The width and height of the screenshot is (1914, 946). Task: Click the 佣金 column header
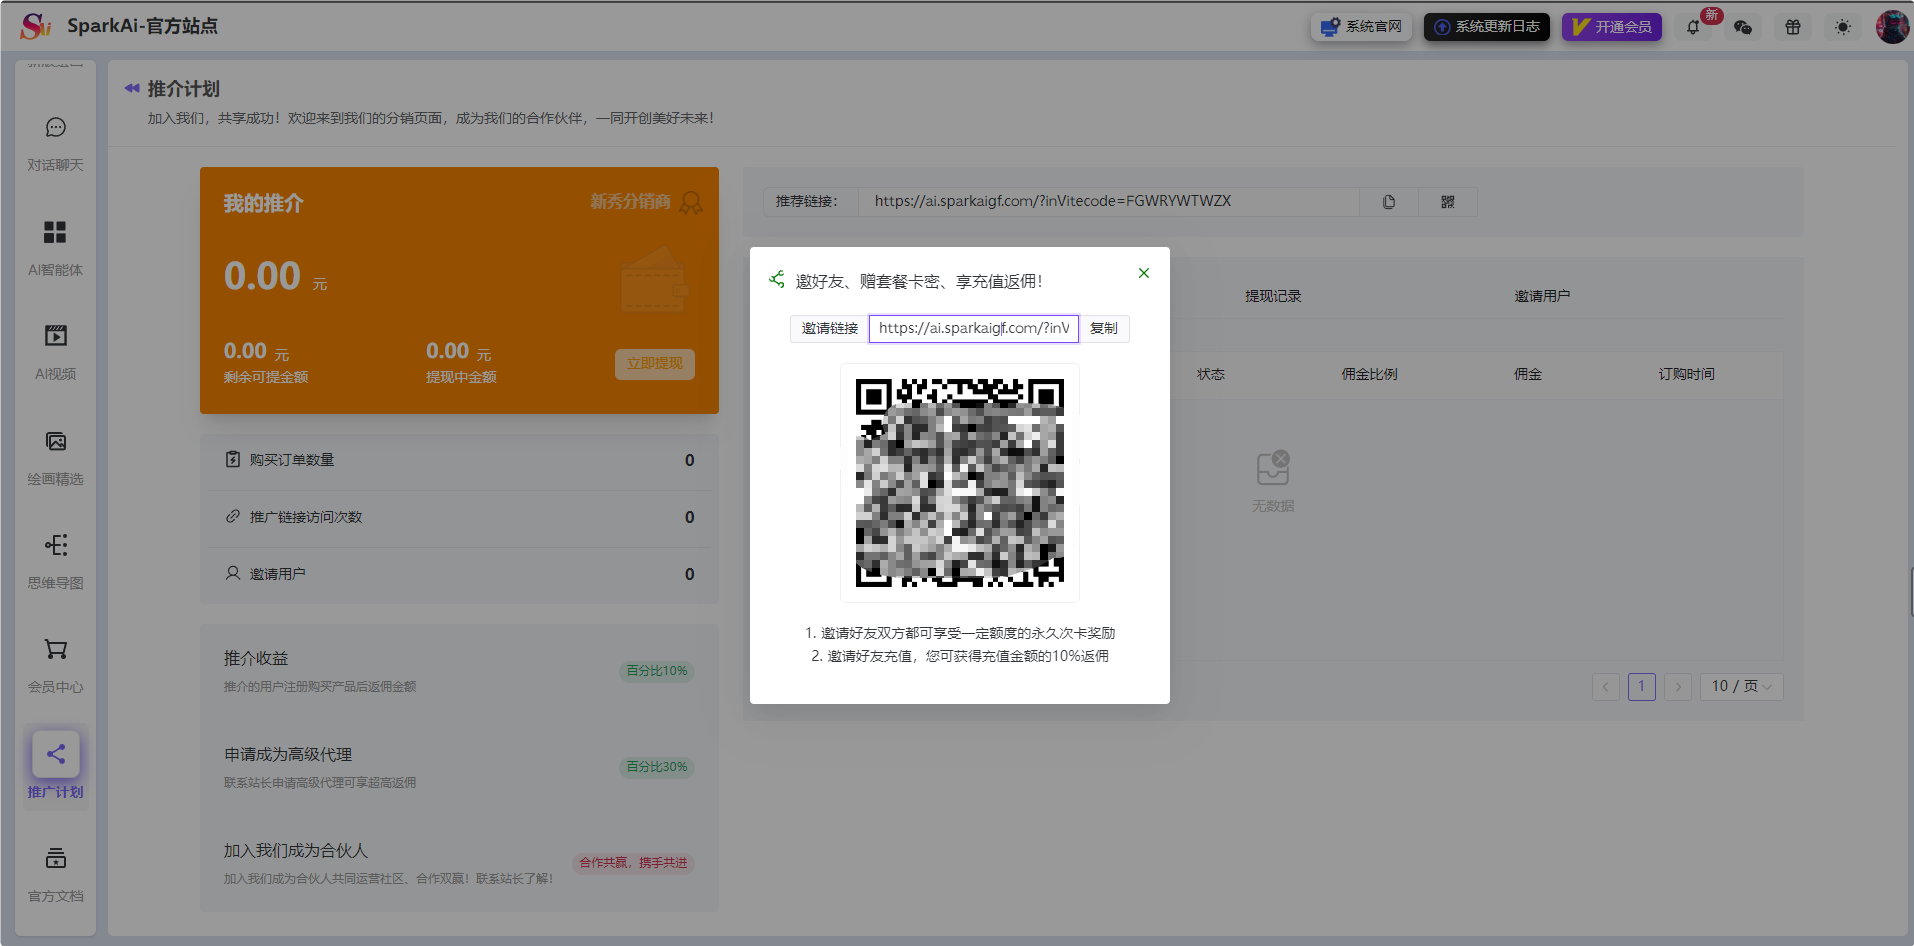click(x=1528, y=374)
